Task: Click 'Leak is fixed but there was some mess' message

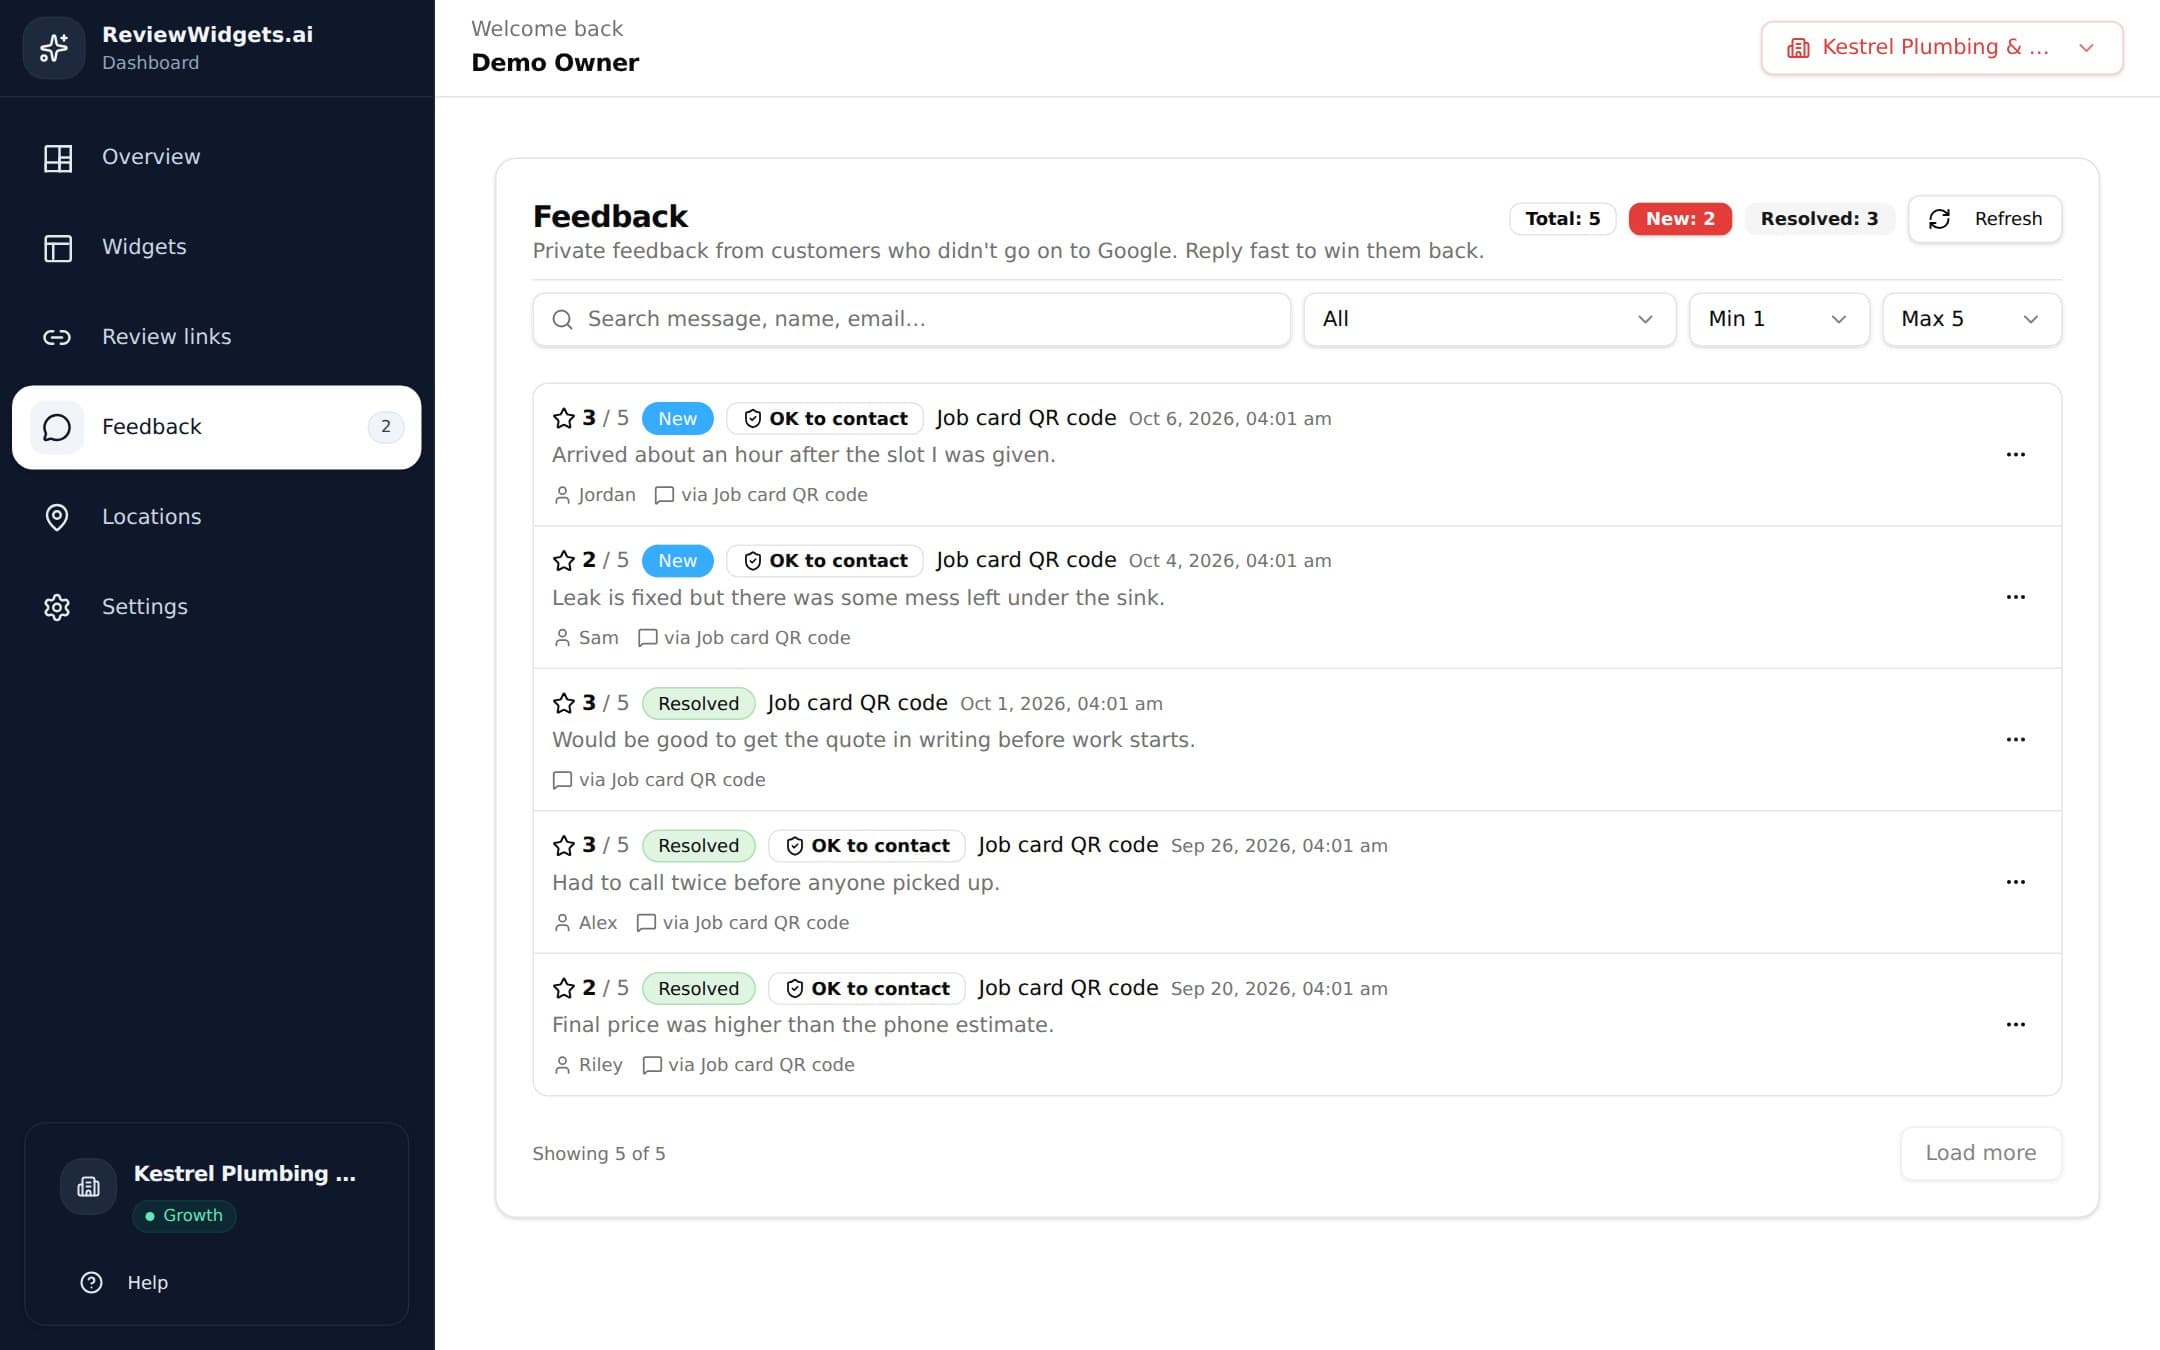Action: 858,598
